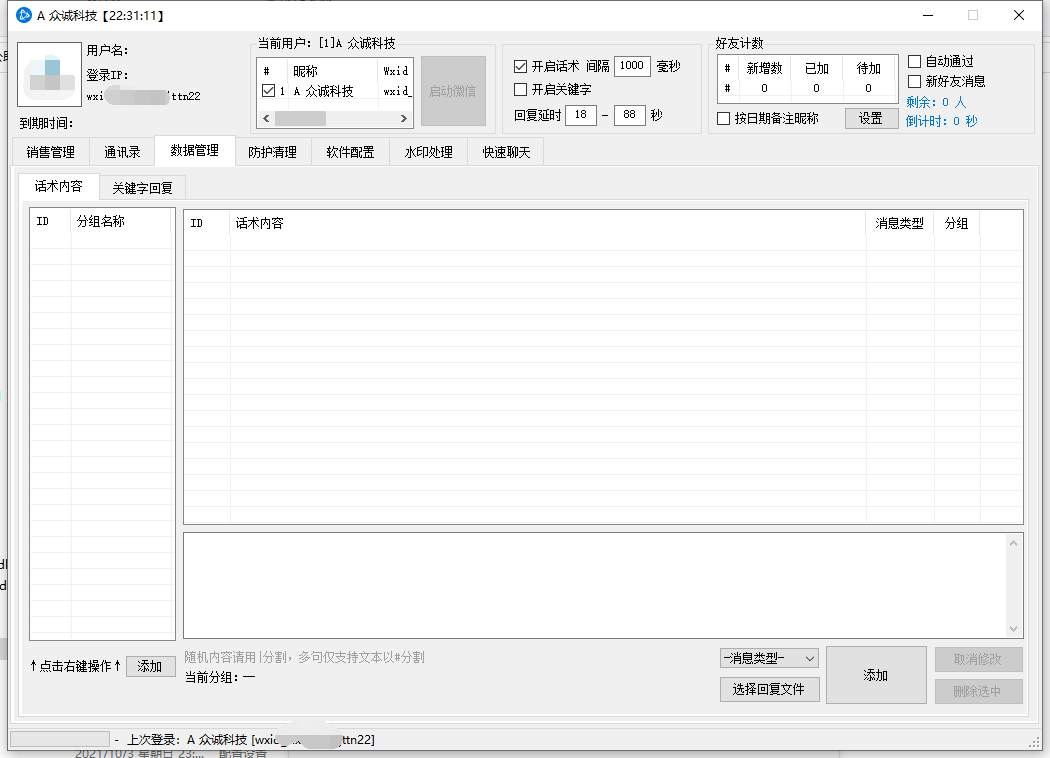Go to the 水印处理 tab

point(428,153)
